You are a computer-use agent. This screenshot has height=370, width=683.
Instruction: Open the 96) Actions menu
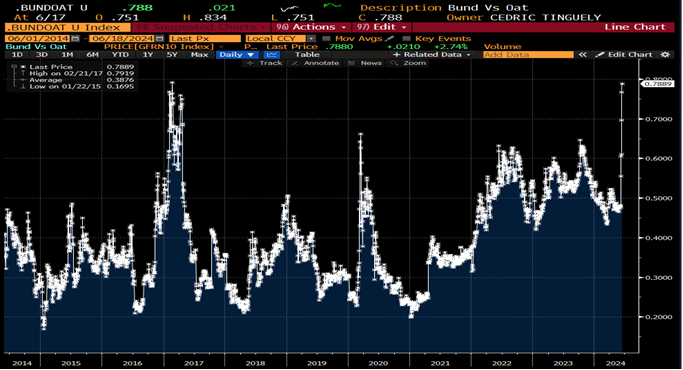pos(311,27)
